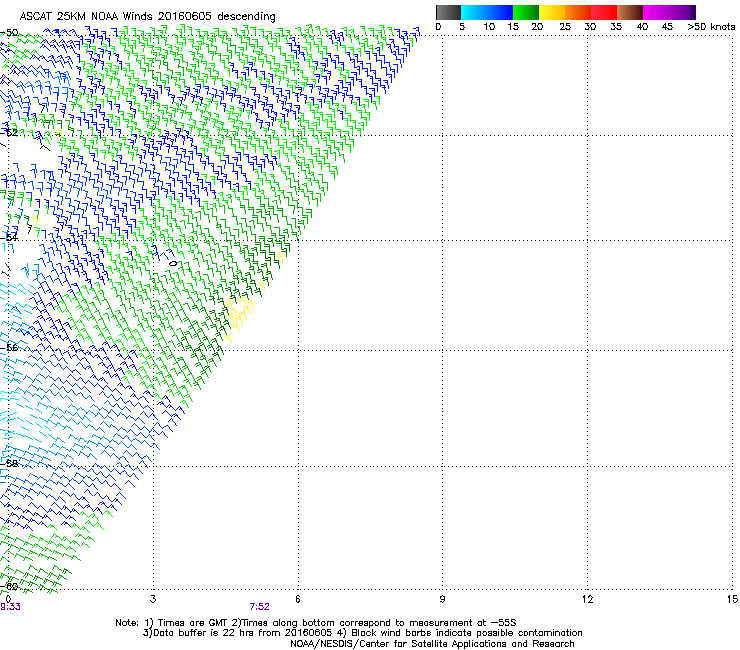Click the longitude label '3'
740x650 pixels.
coord(153,599)
